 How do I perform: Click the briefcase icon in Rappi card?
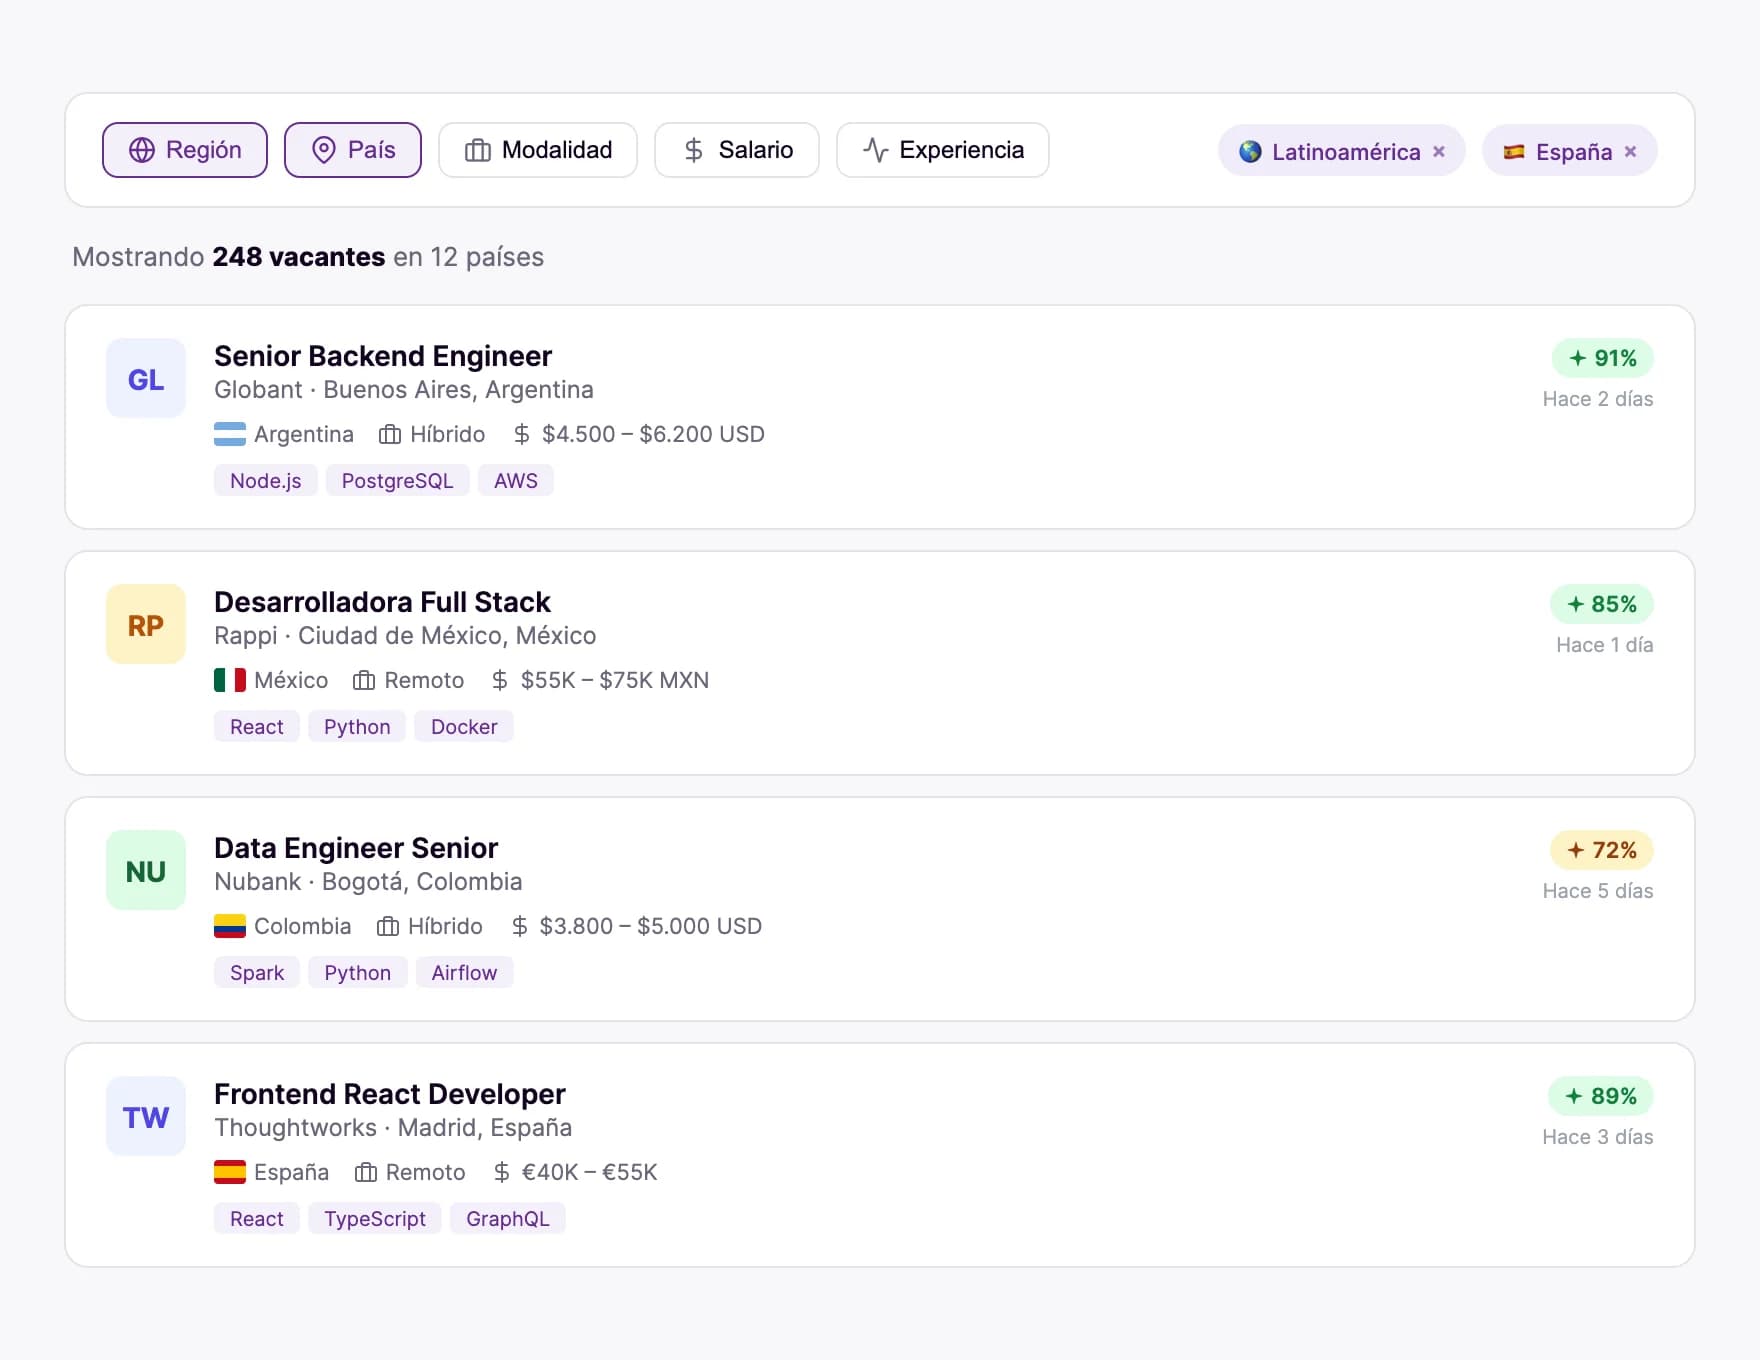[364, 680]
